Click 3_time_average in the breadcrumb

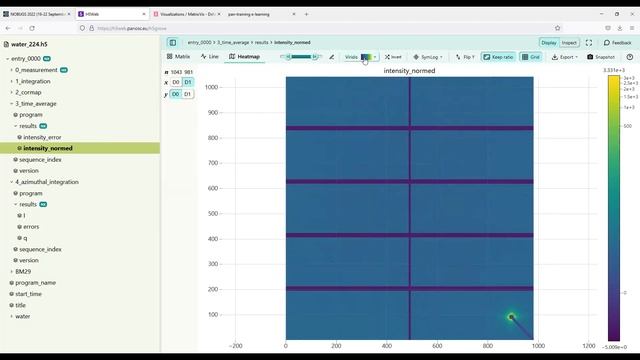pyautogui.click(x=233, y=42)
